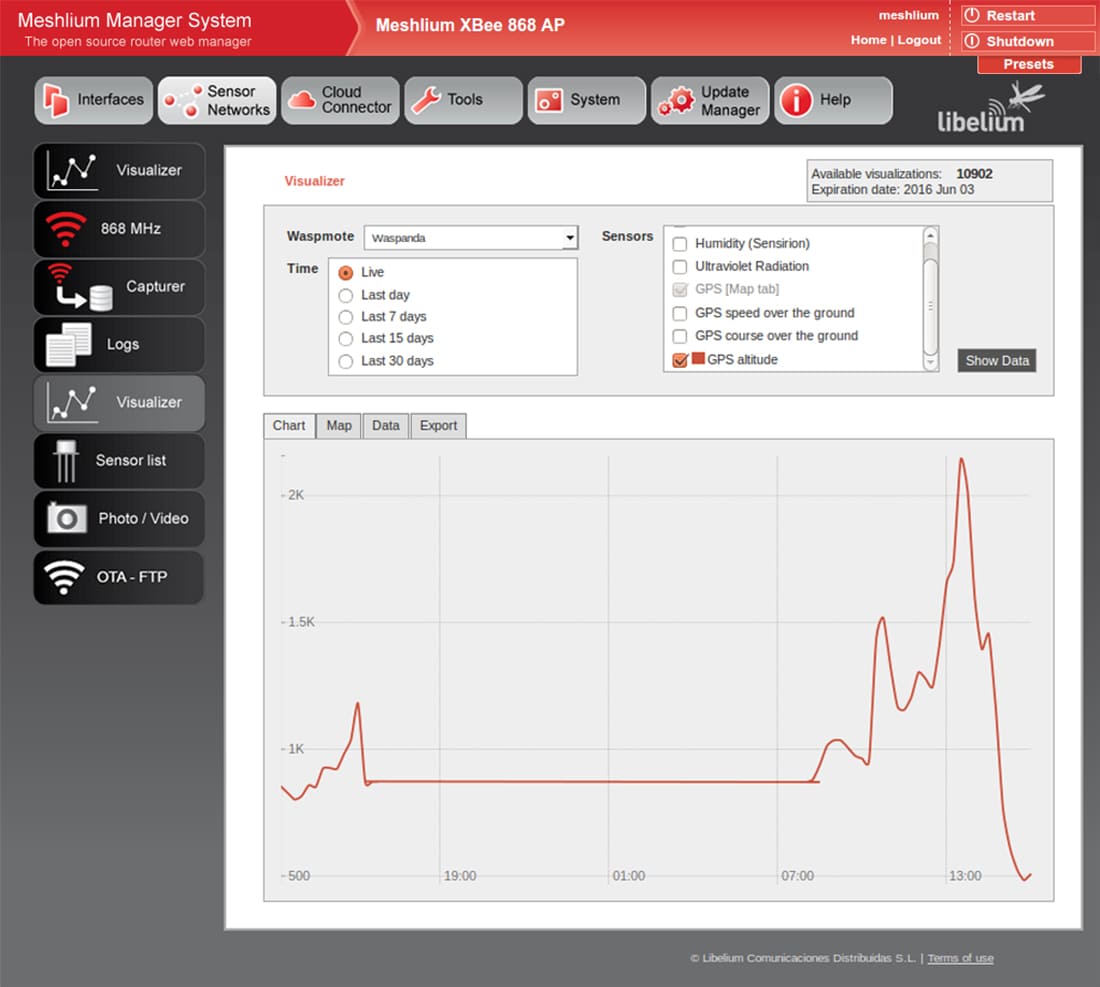Image resolution: width=1100 pixels, height=987 pixels.
Task: Click the Update Manager gears icon
Action: click(x=676, y=100)
